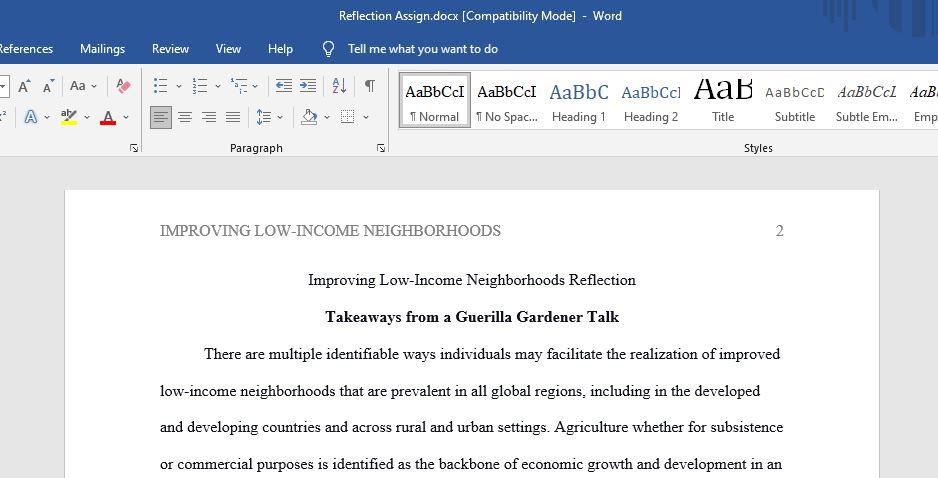
Task: Apply the Subtle Emphasis style
Action: [x=867, y=101]
